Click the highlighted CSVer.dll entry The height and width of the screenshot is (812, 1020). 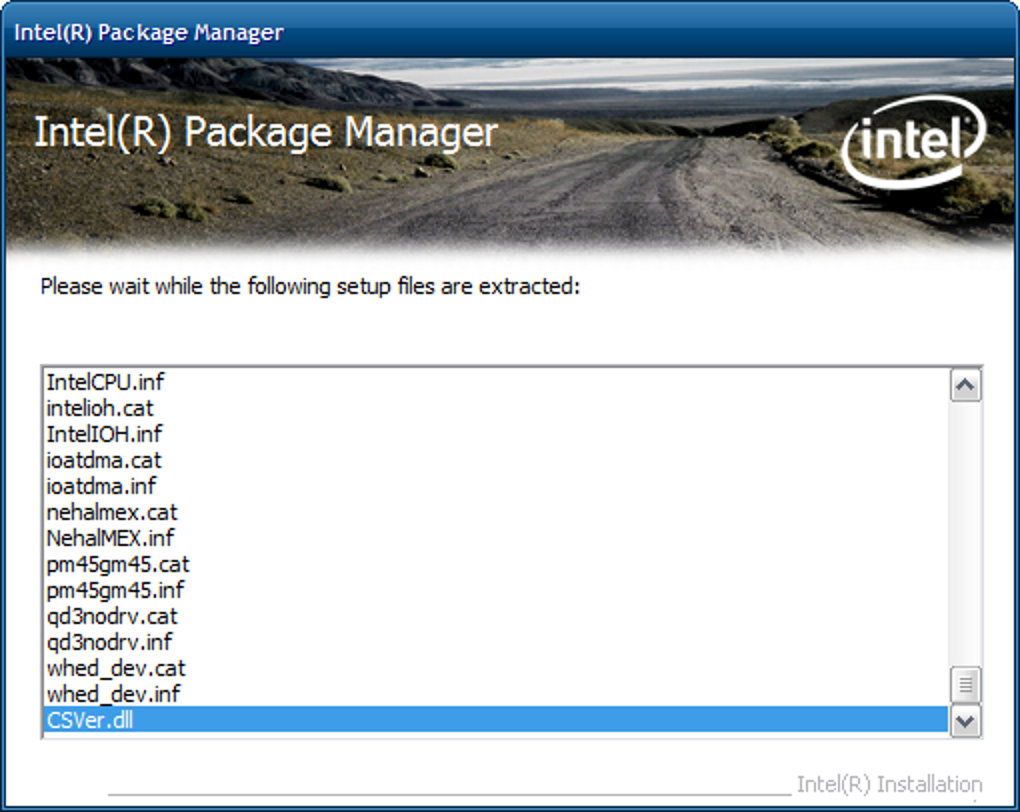[90, 720]
